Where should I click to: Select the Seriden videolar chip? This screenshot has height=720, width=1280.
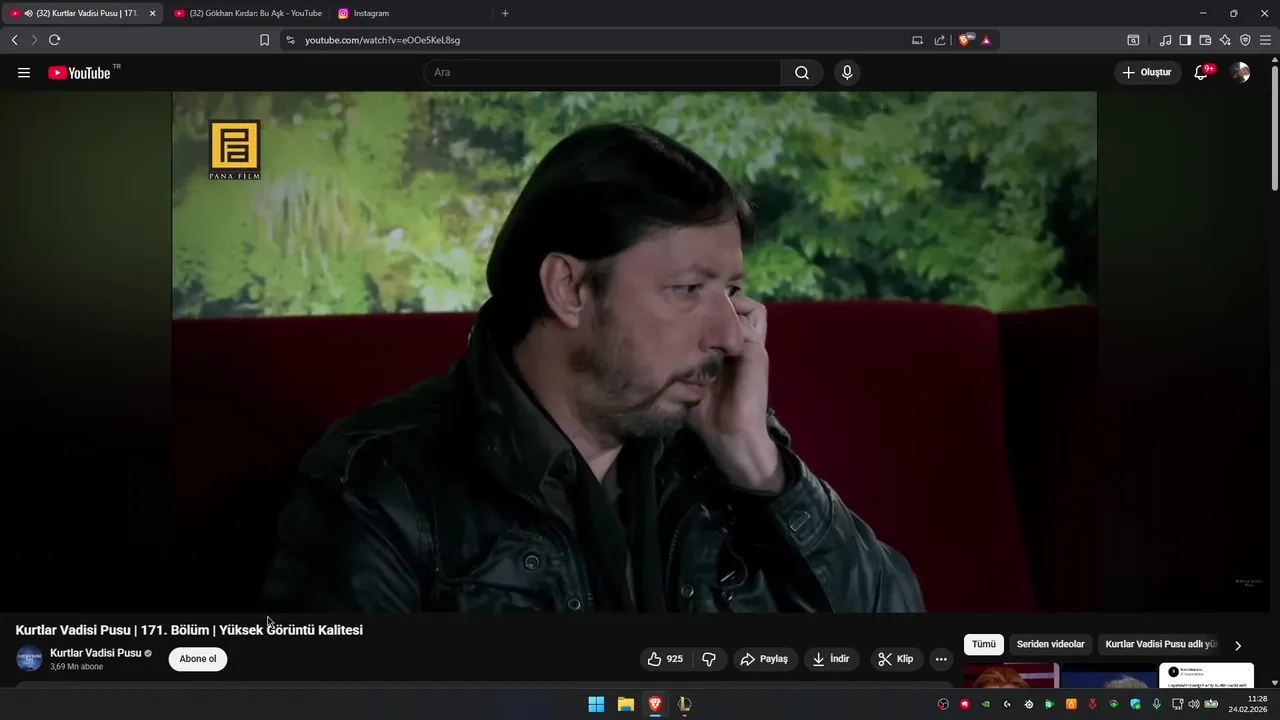(1050, 645)
